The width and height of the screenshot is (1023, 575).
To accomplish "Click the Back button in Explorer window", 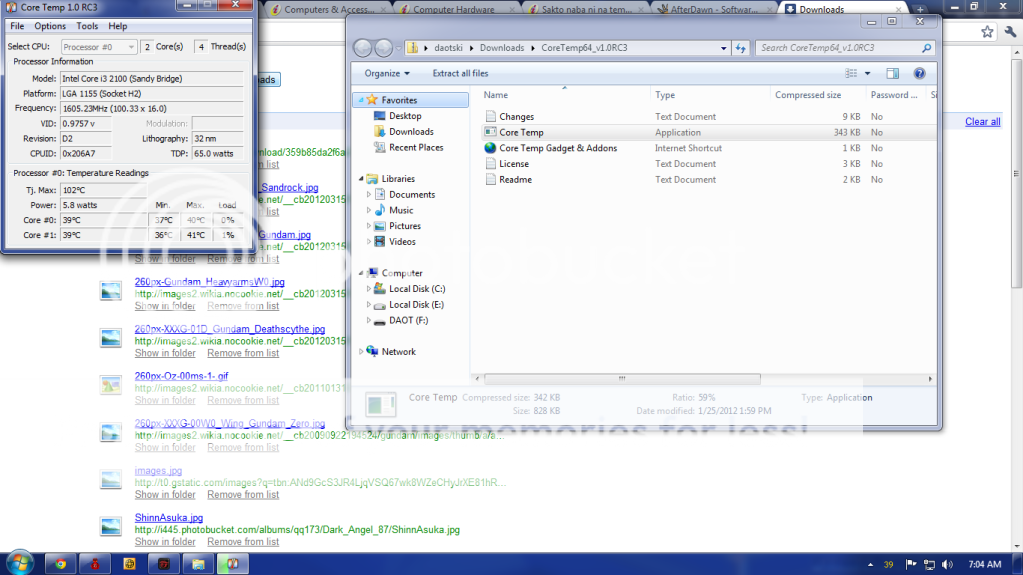I will tap(363, 48).
